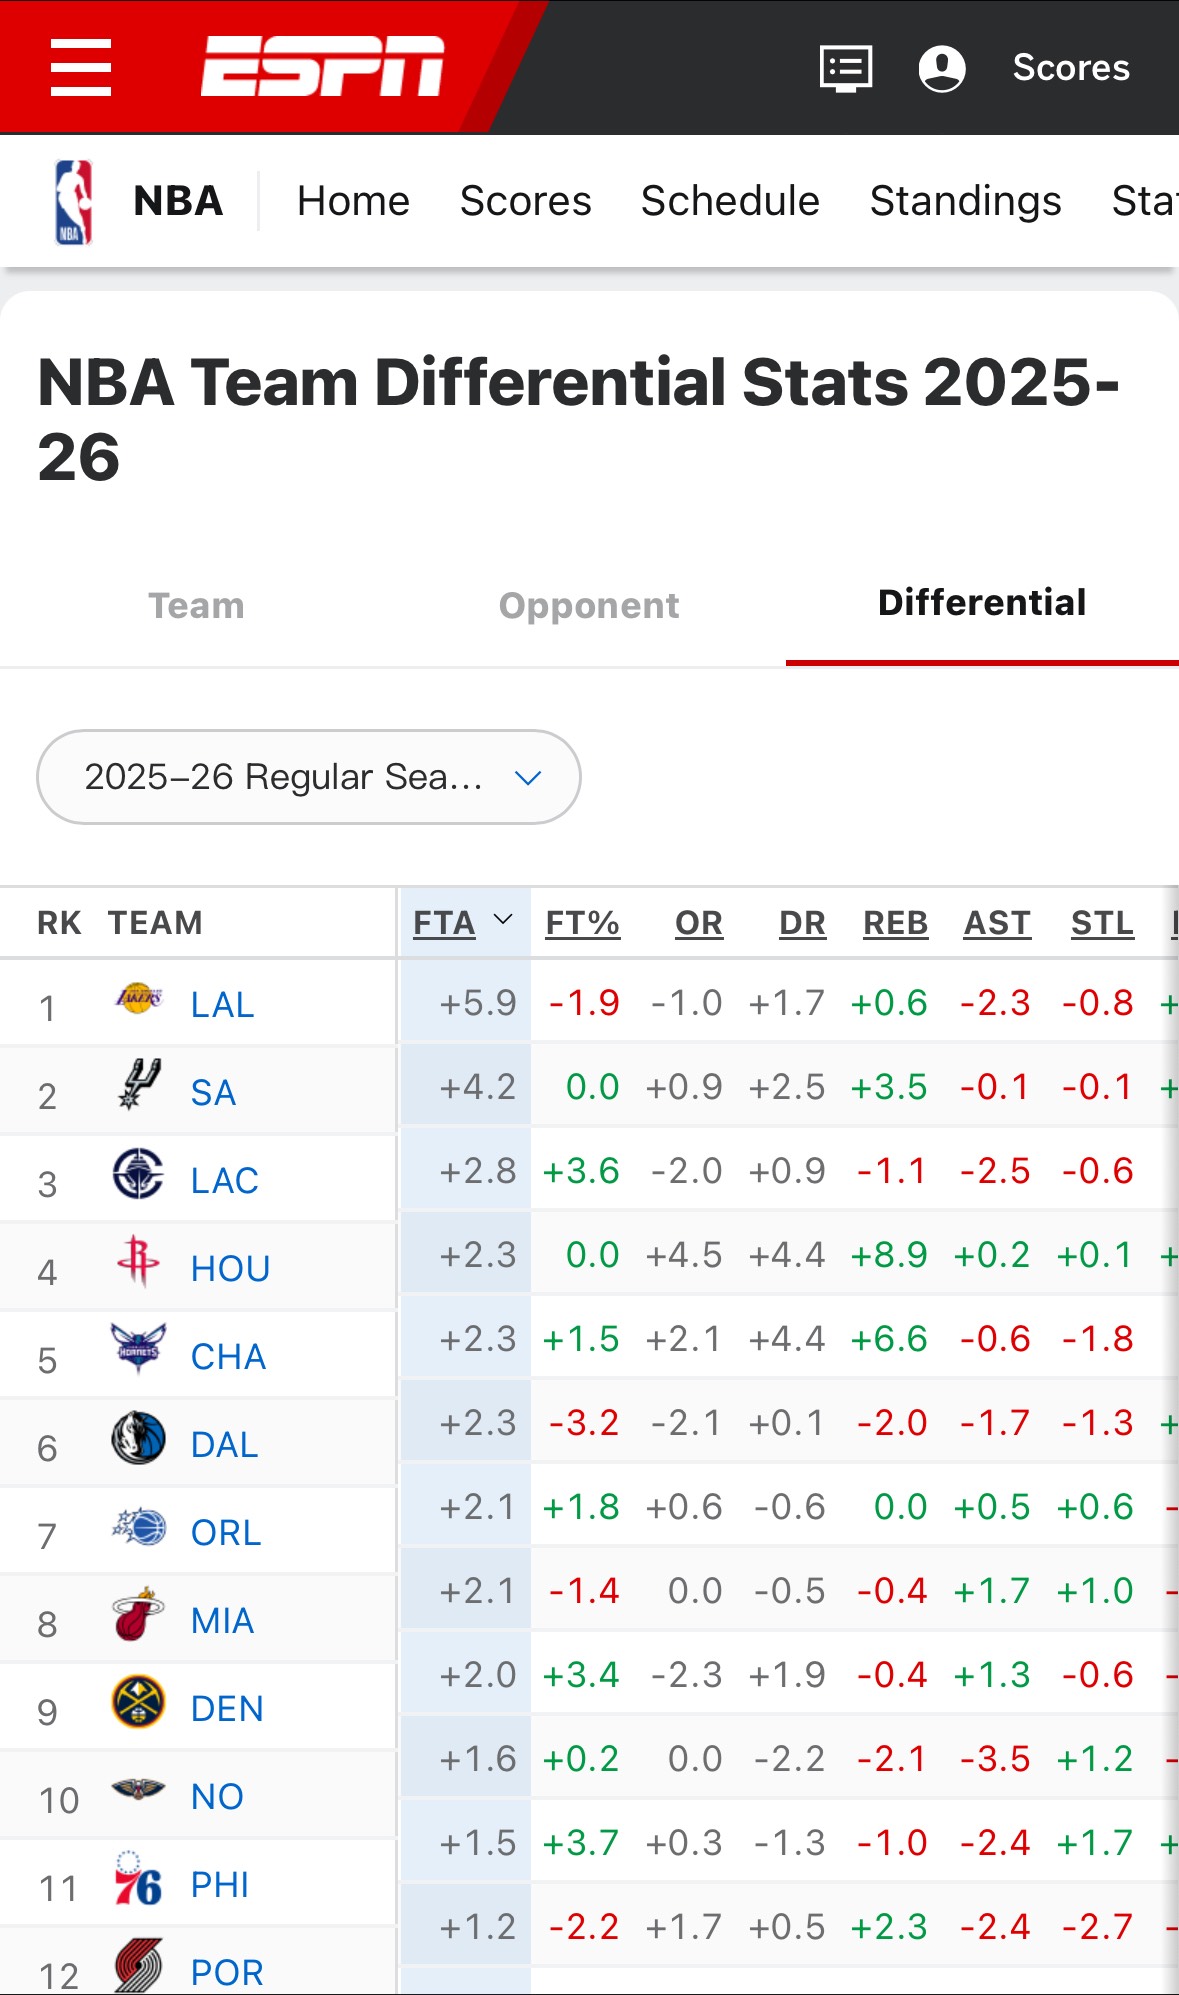The image size is (1179, 1995).
Task: Sort table by FT% column
Action: (x=582, y=923)
